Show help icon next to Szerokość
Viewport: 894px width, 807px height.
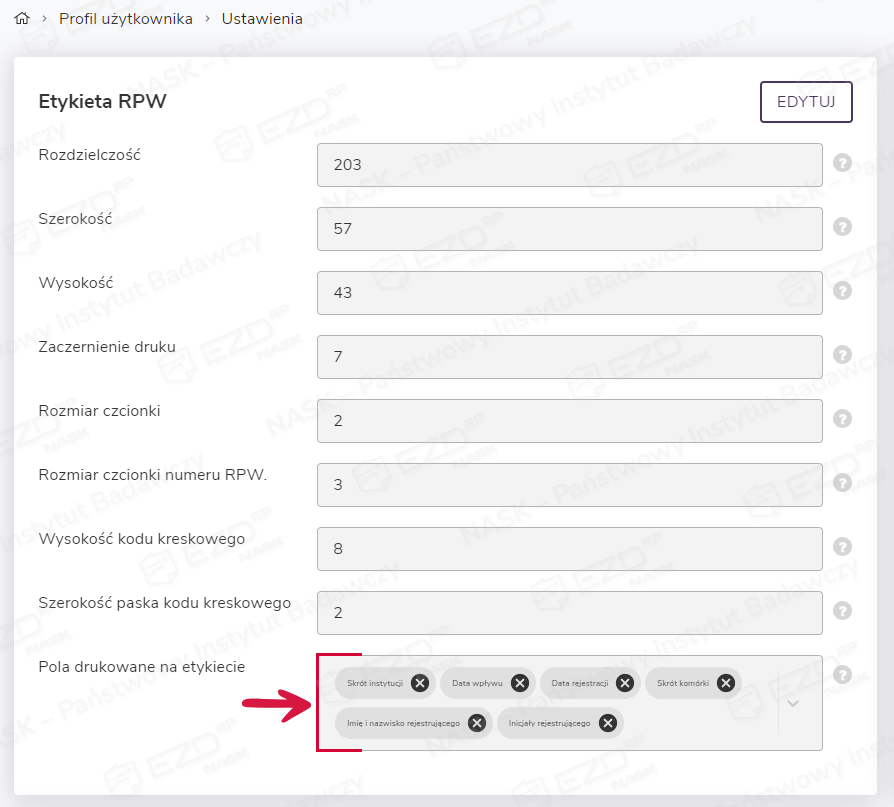pos(842,227)
